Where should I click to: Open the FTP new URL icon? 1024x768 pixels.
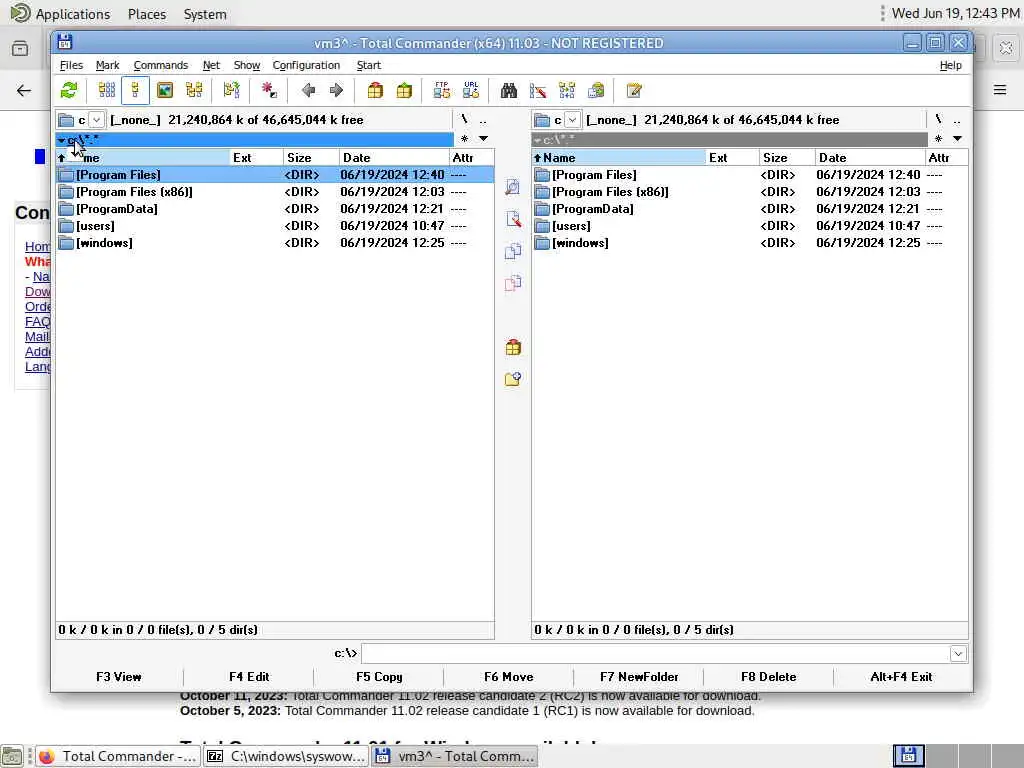pos(471,90)
